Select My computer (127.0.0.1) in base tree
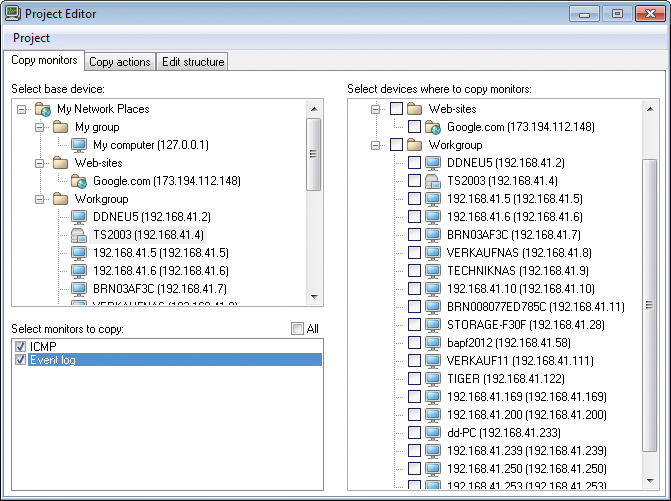 (x=151, y=145)
